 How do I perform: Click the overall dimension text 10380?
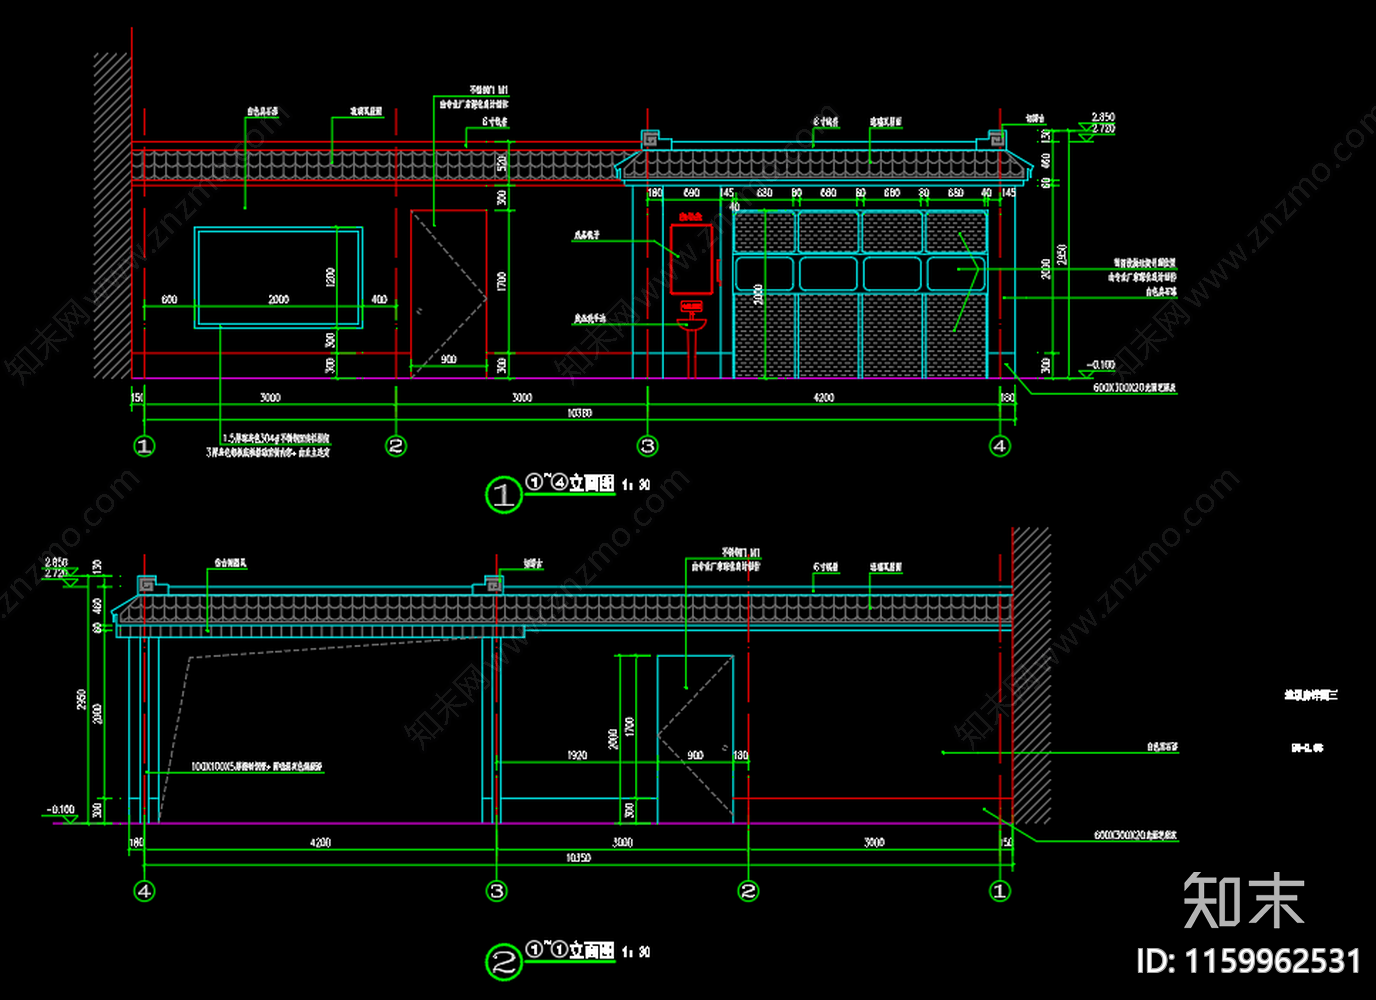pyautogui.click(x=580, y=413)
